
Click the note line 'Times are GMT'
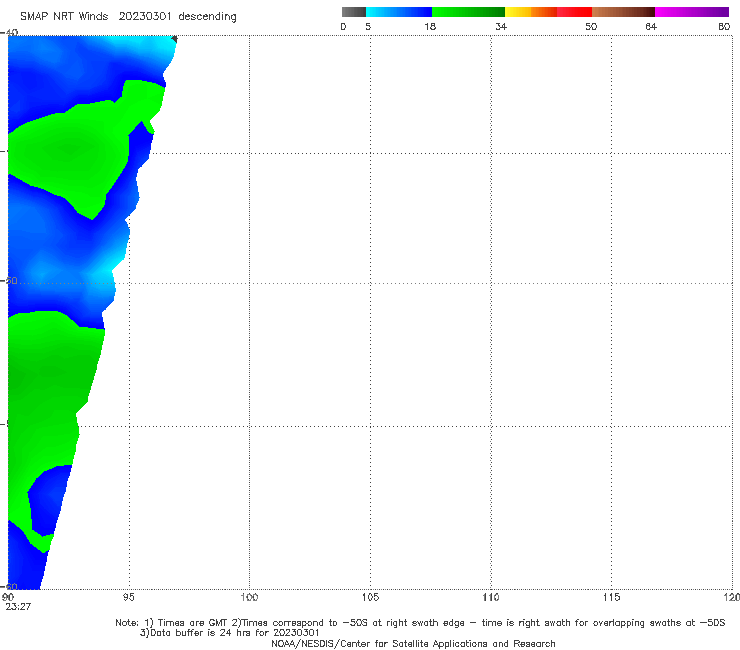click(193, 623)
